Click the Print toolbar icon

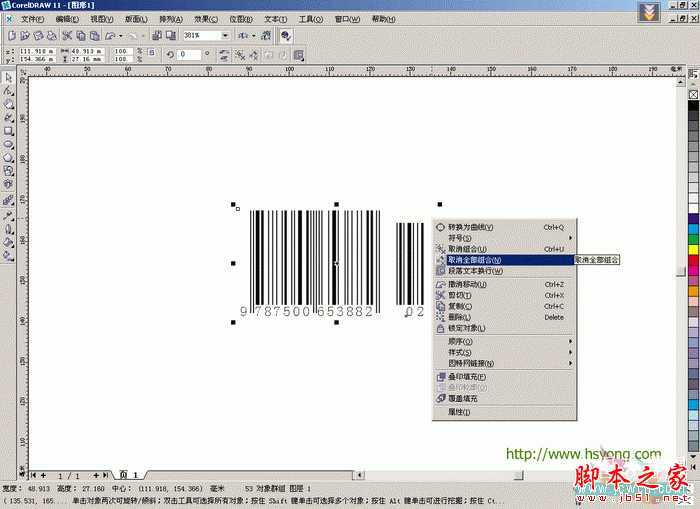click(52, 35)
